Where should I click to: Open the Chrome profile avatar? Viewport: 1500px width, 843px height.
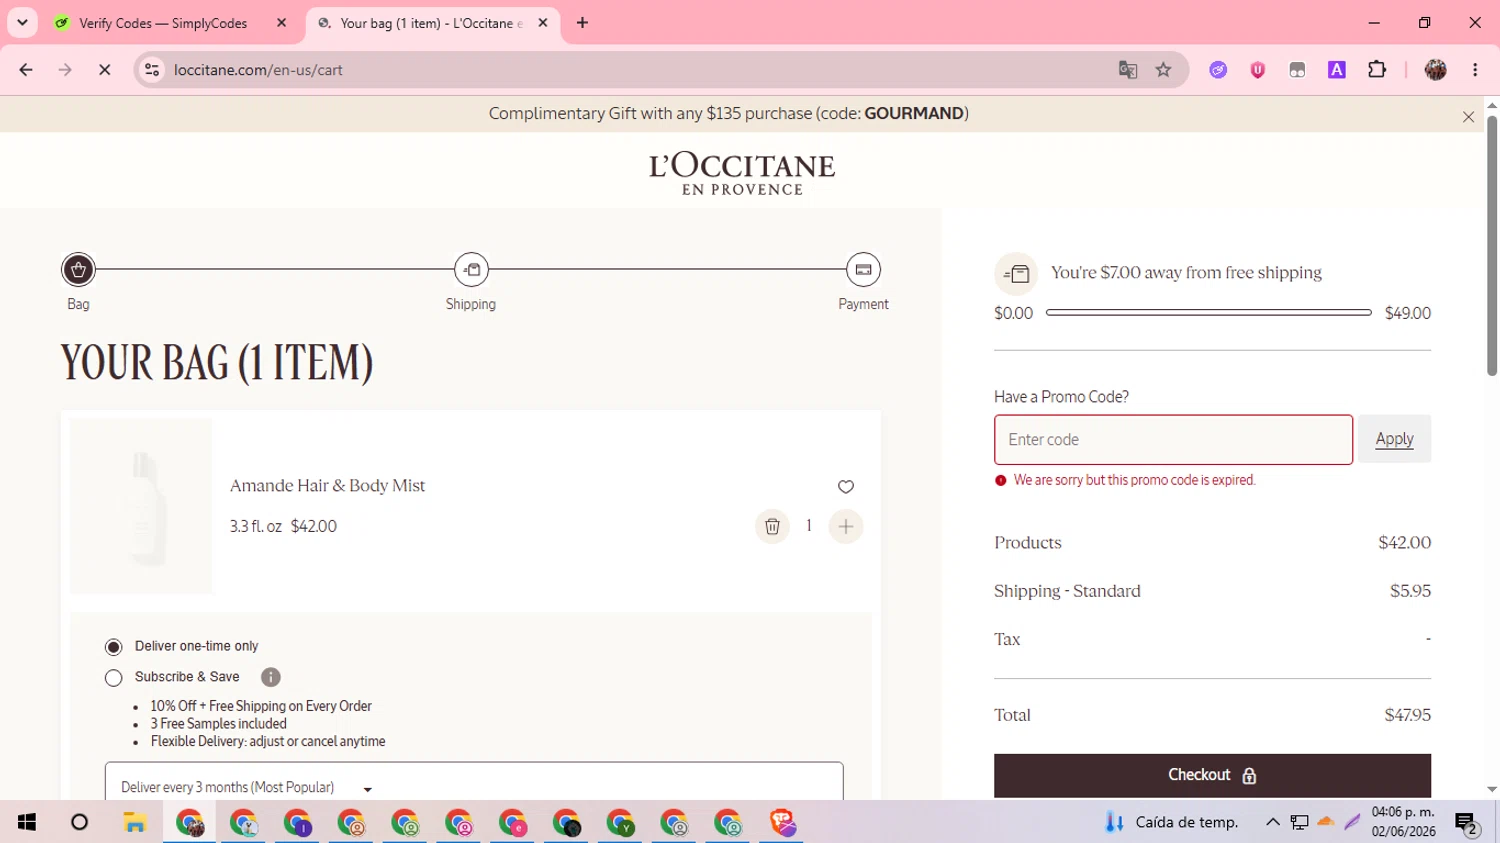(1436, 70)
